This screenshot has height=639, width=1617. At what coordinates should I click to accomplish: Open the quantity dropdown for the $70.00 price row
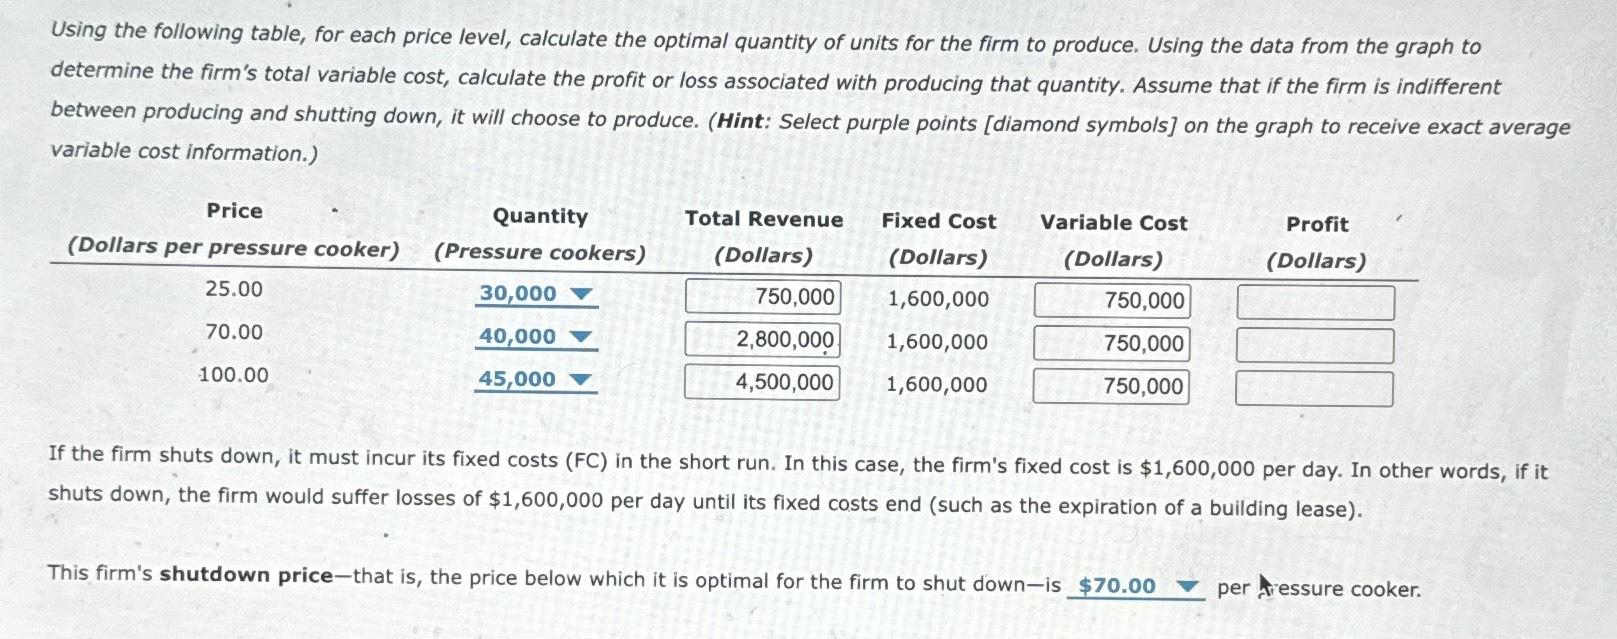point(581,337)
